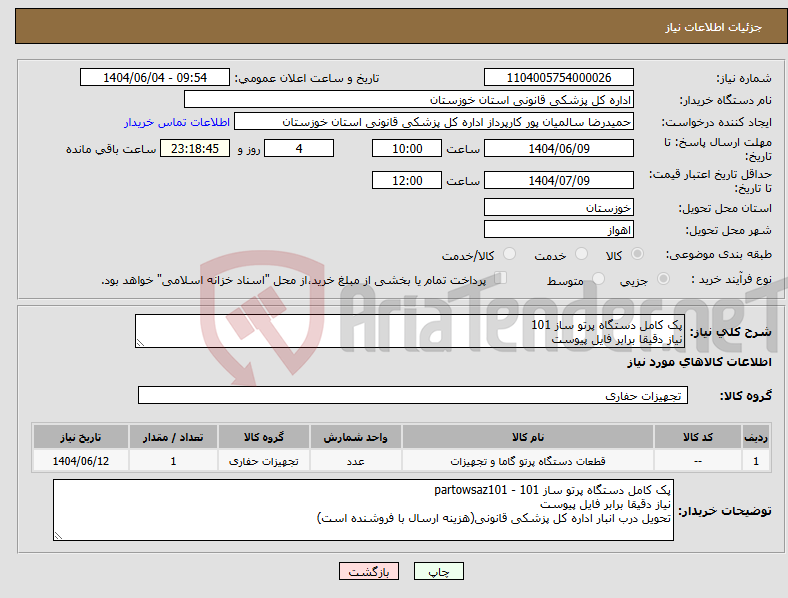Click the goods group field تجهیزات حفاری
Screen dimensions: 788x598
(413, 395)
